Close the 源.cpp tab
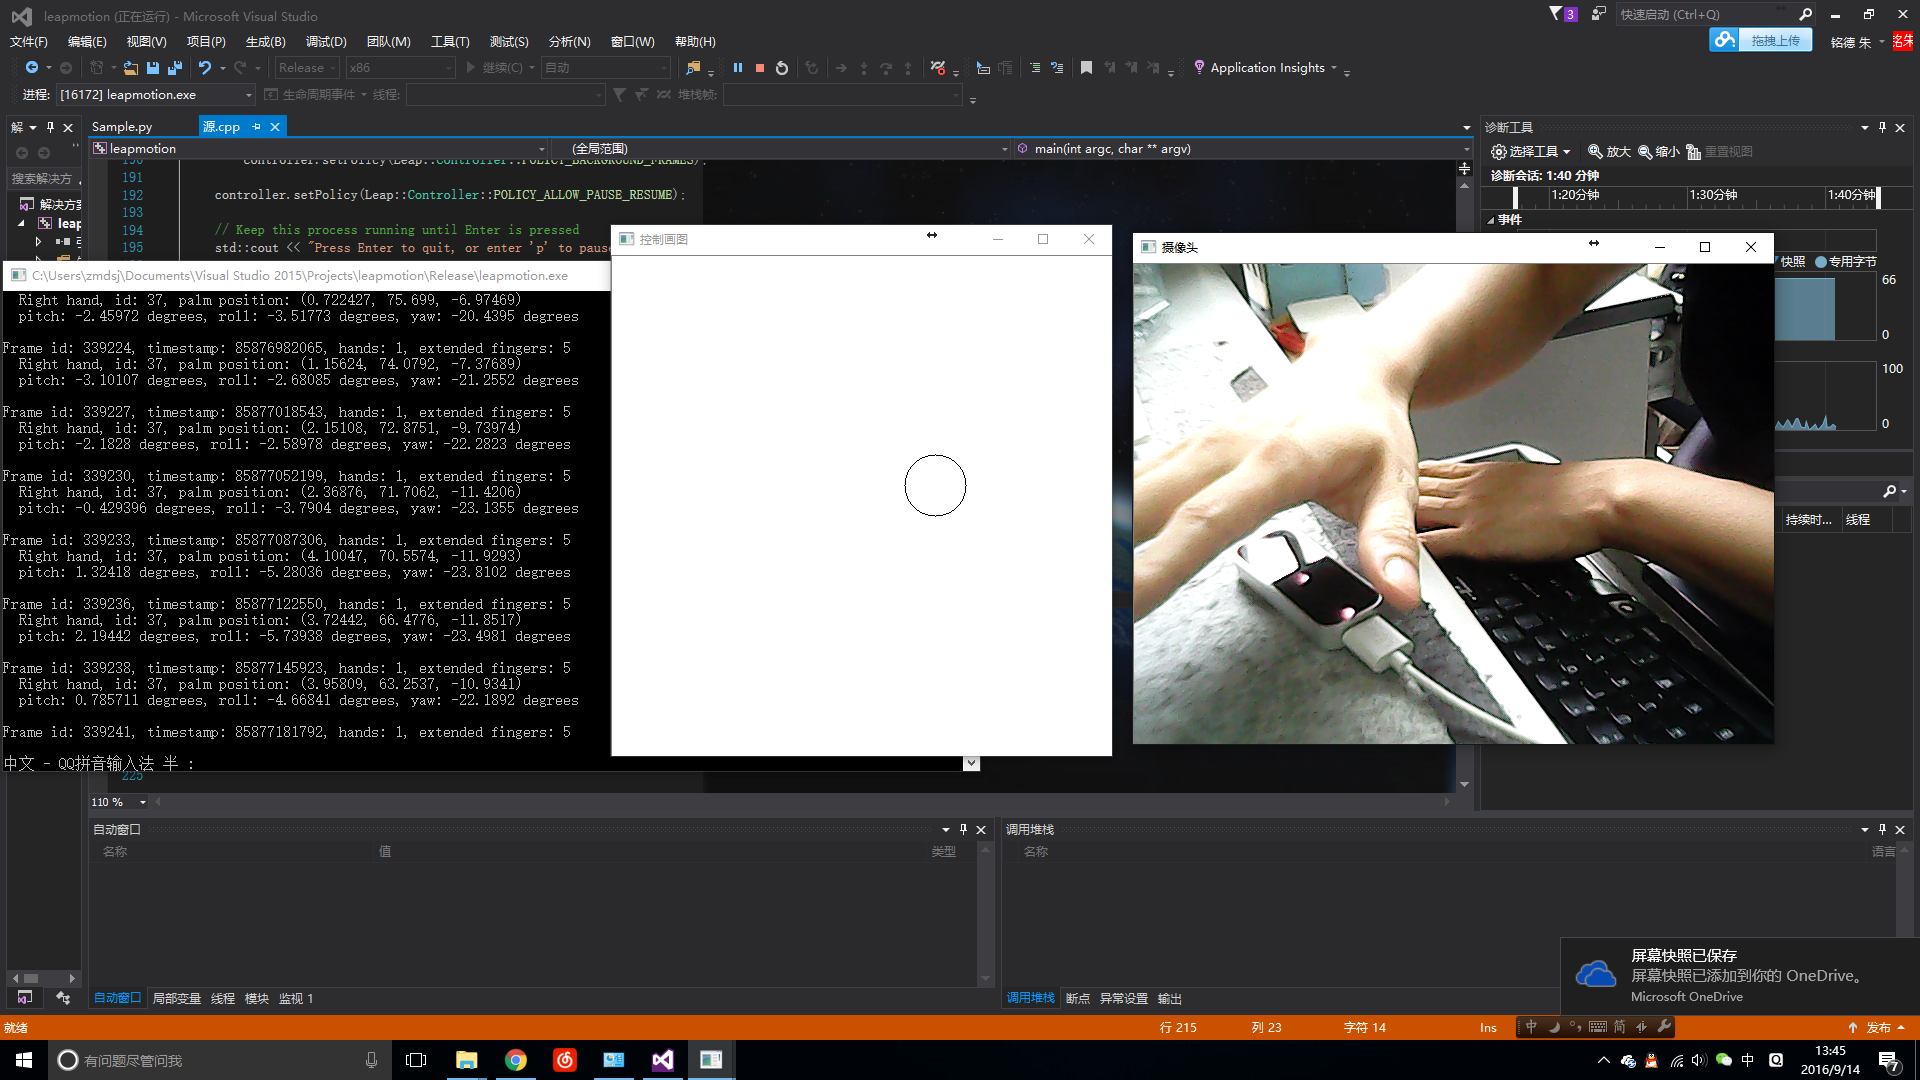This screenshot has height=1080, width=1920. pyautogui.click(x=275, y=127)
